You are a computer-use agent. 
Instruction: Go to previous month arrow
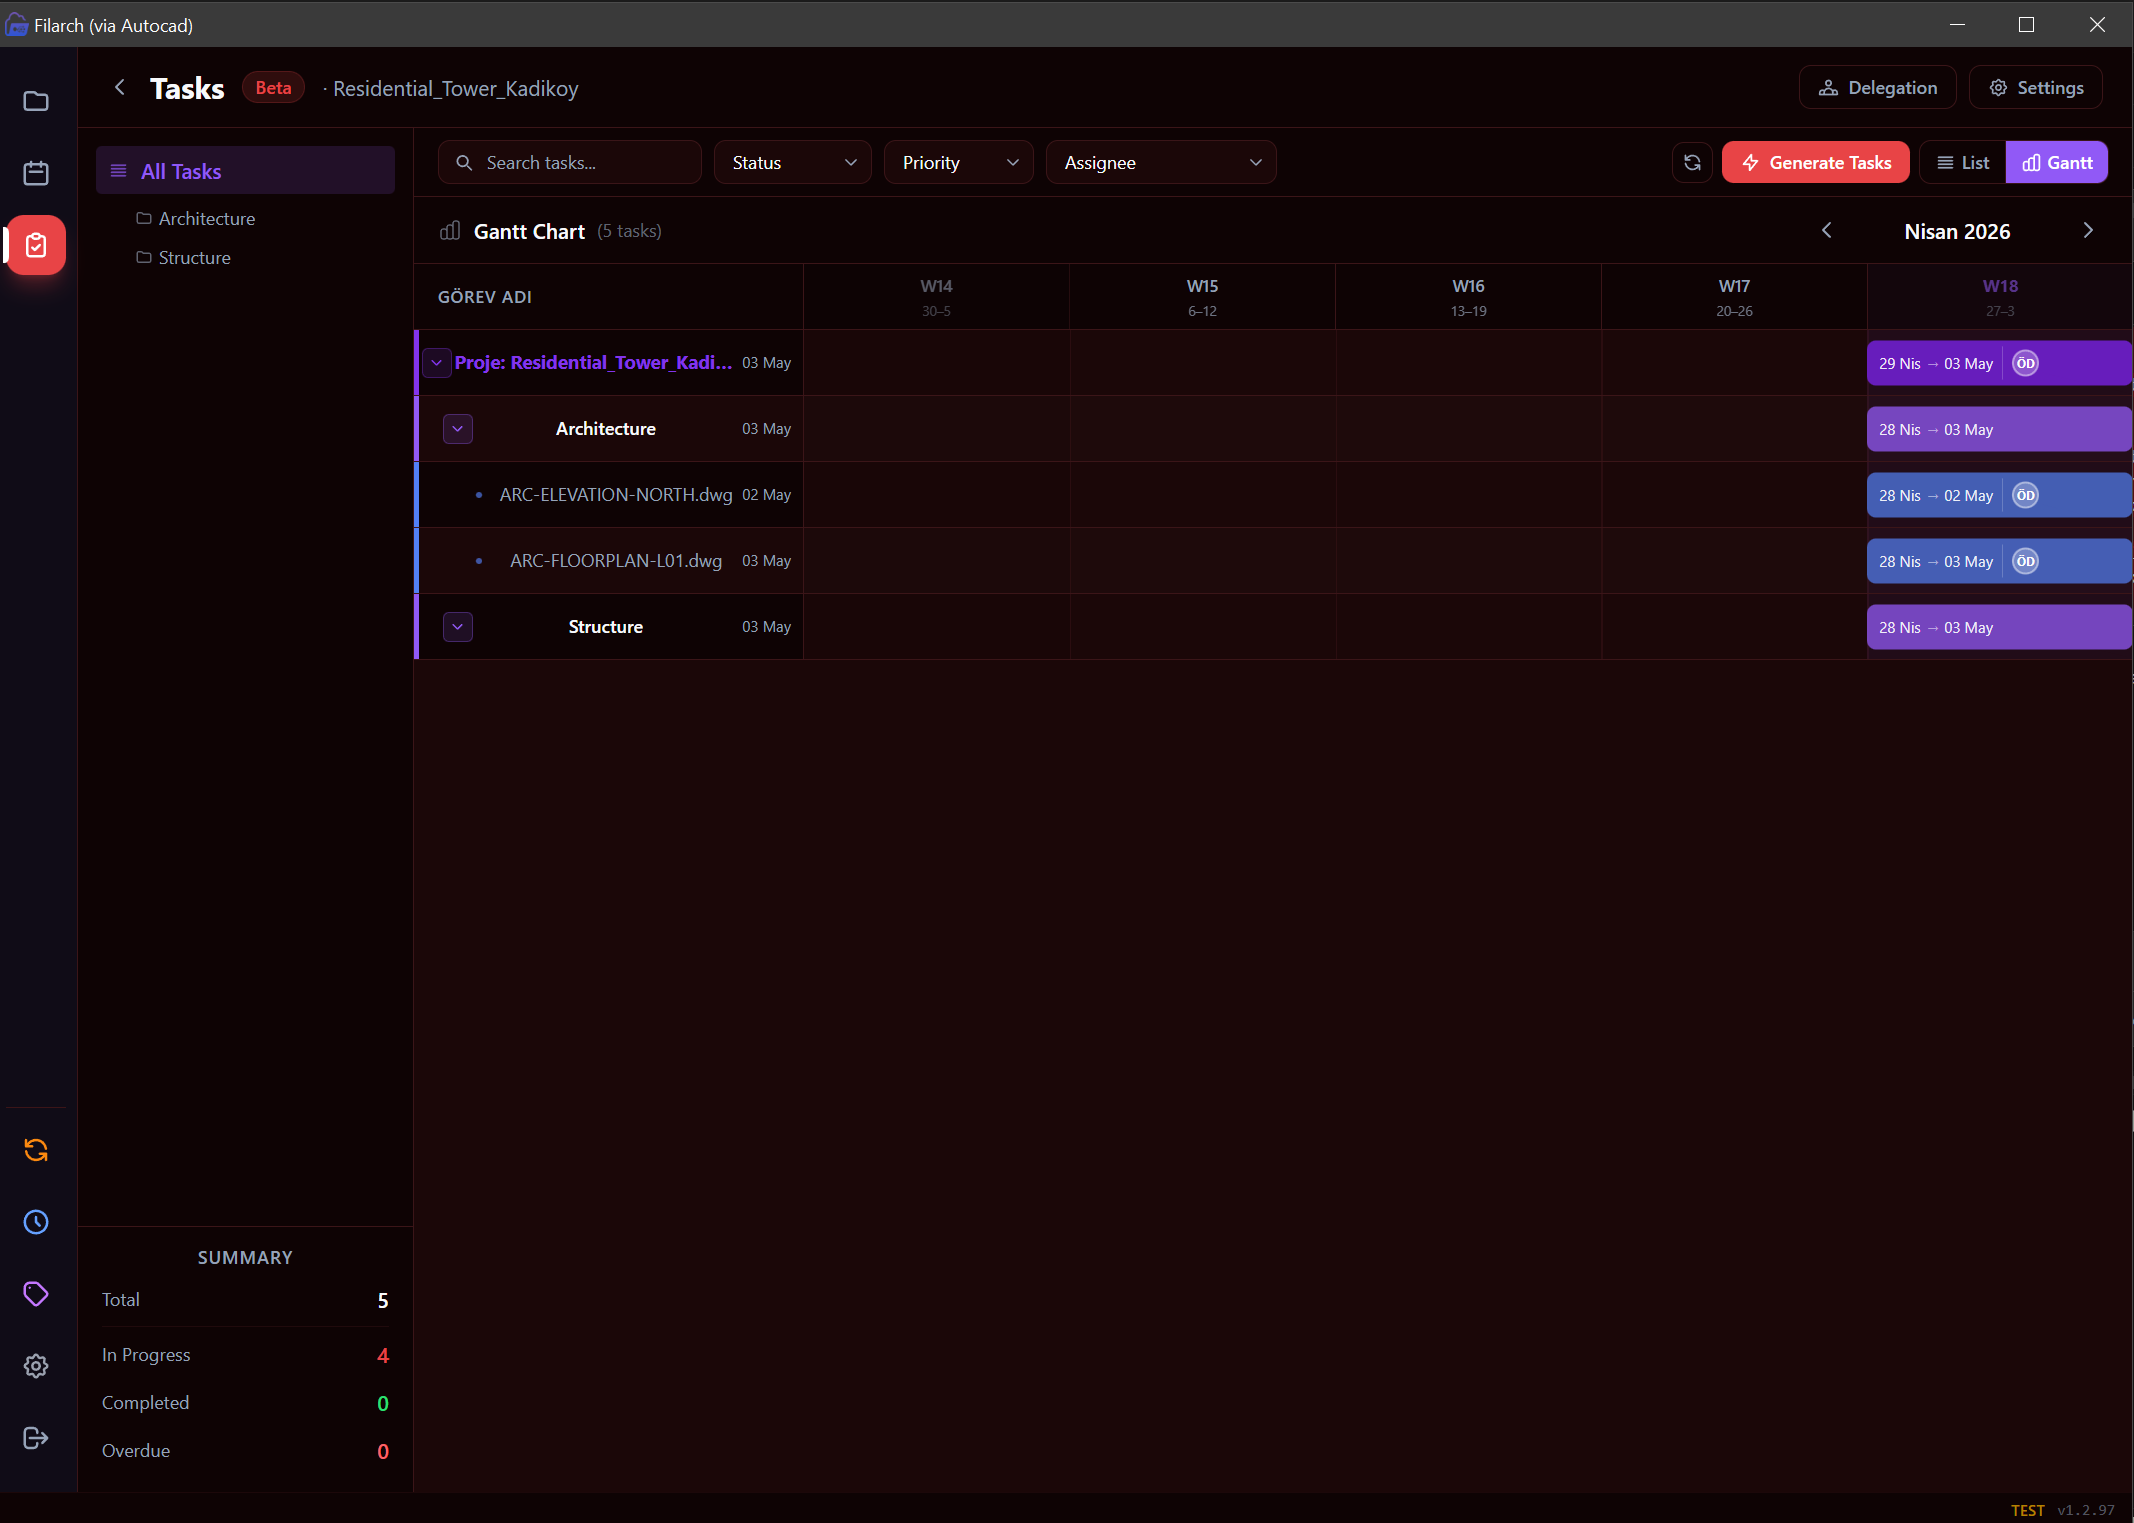[x=1826, y=231]
